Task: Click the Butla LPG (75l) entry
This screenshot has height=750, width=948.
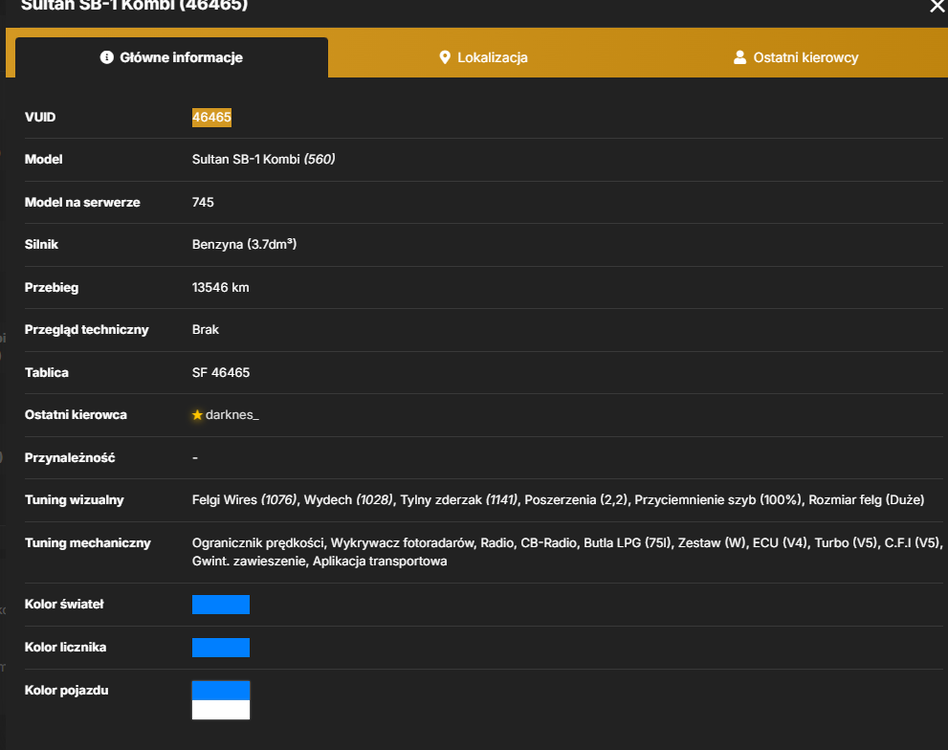Action: [627, 543]
